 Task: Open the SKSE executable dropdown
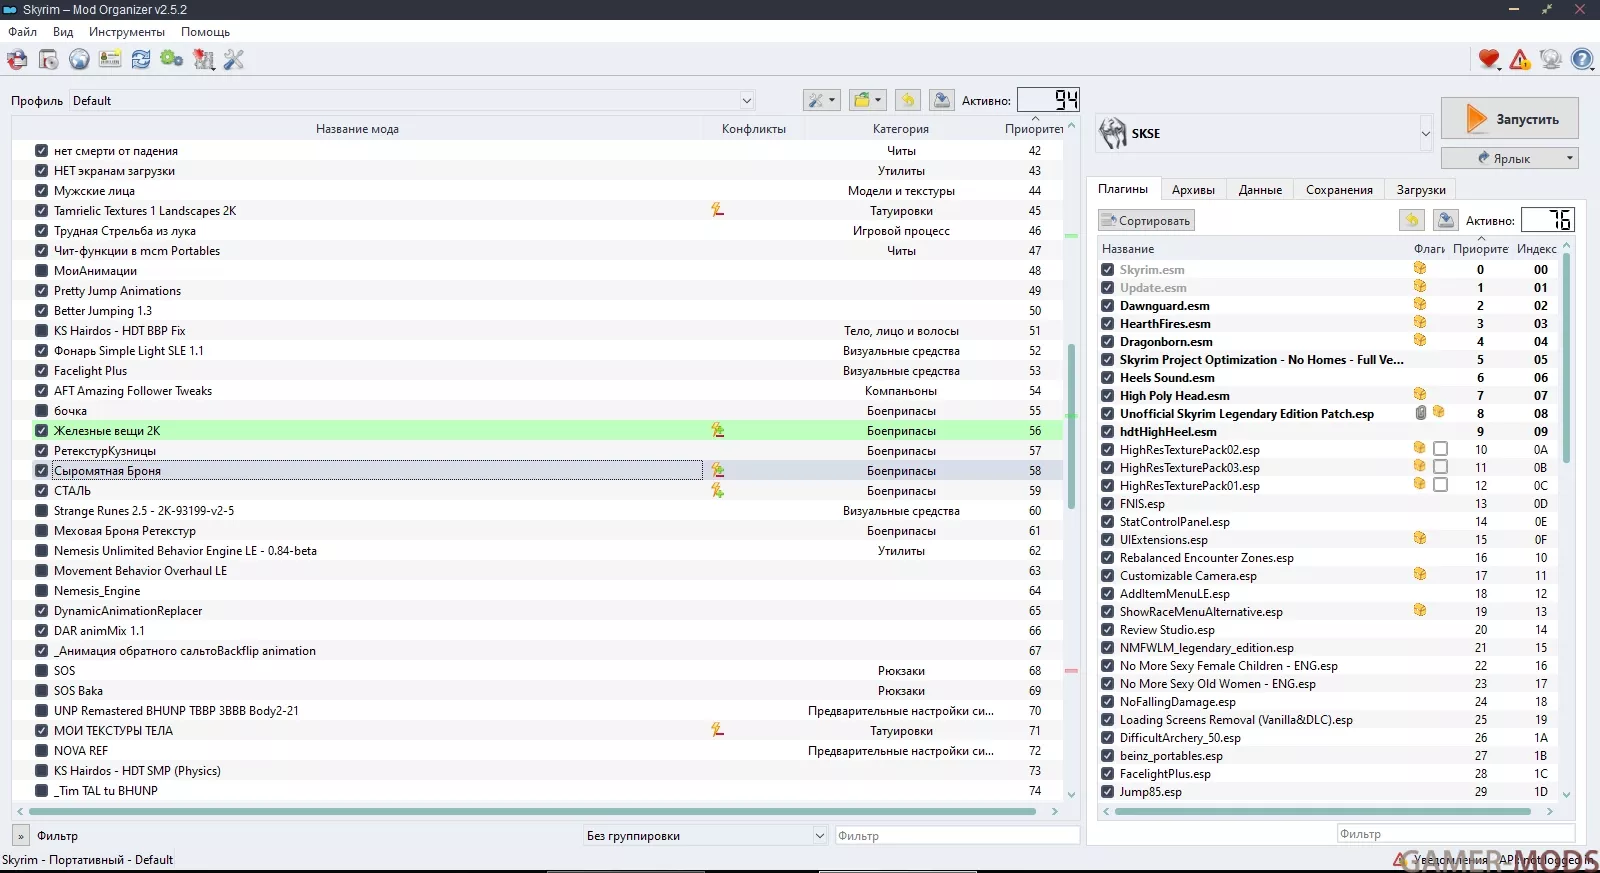pos(1264,133)
